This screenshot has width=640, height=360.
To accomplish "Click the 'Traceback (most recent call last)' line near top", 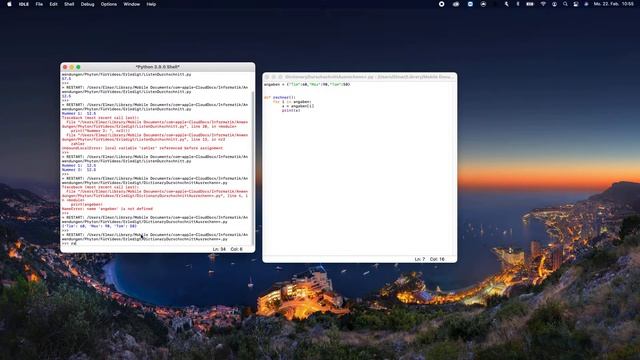I will point(100,118).
